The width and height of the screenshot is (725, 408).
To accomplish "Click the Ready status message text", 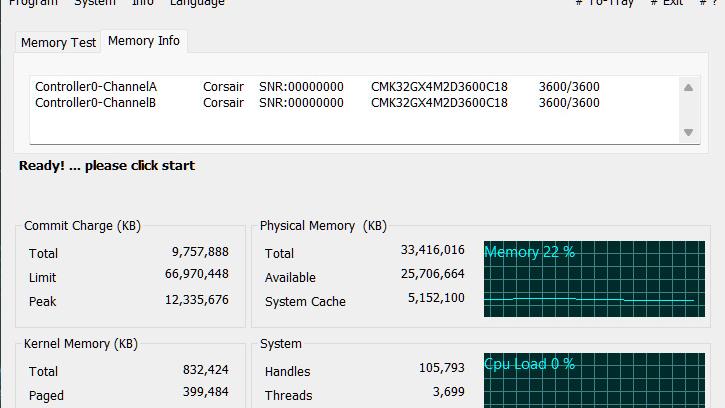I will [x=107, y=166].
